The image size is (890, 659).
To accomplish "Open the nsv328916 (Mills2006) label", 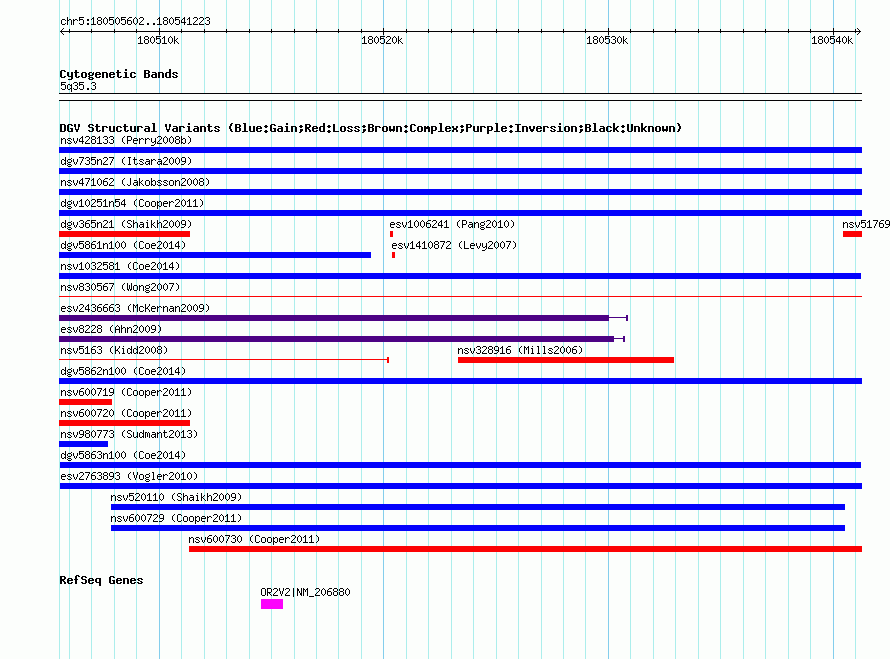I will pyautogui.click(x=520, y=350).
